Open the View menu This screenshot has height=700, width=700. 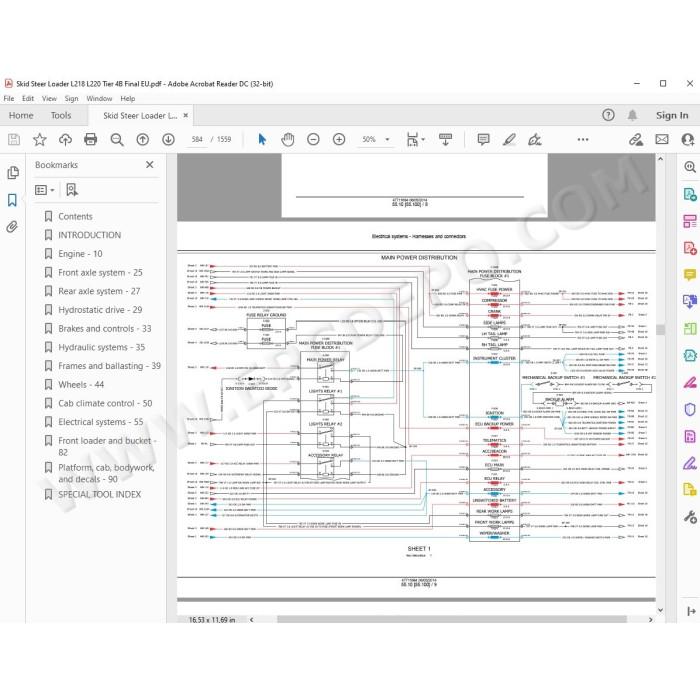click(49, 99)
